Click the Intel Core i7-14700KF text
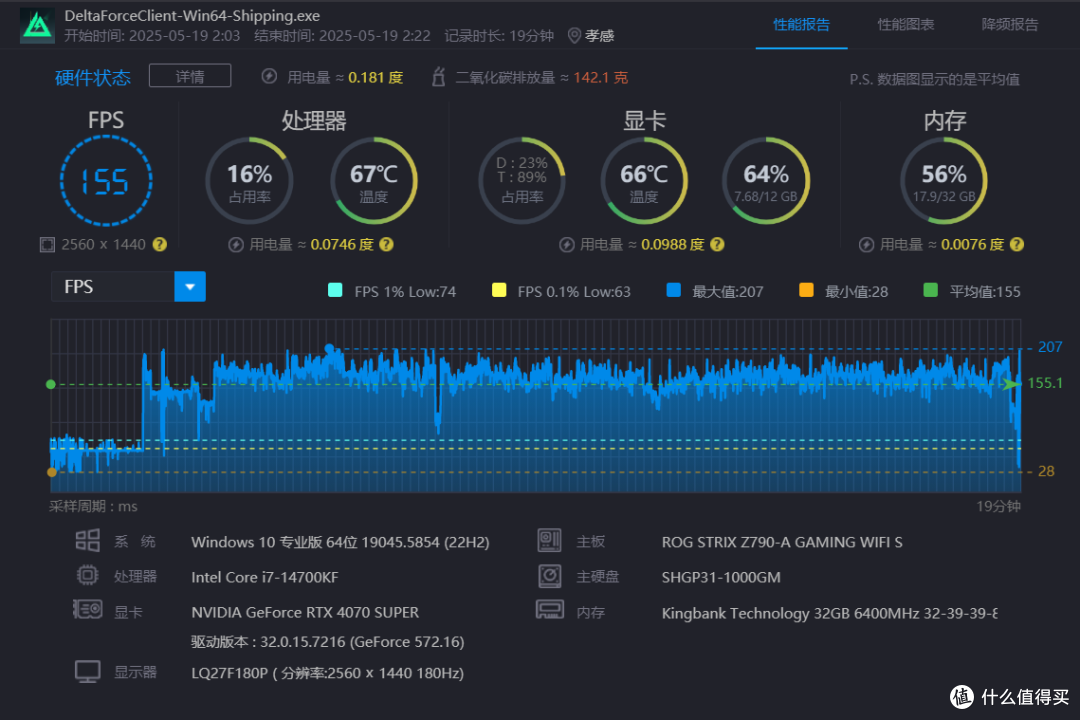1080x720 pixels. [264, 577]
